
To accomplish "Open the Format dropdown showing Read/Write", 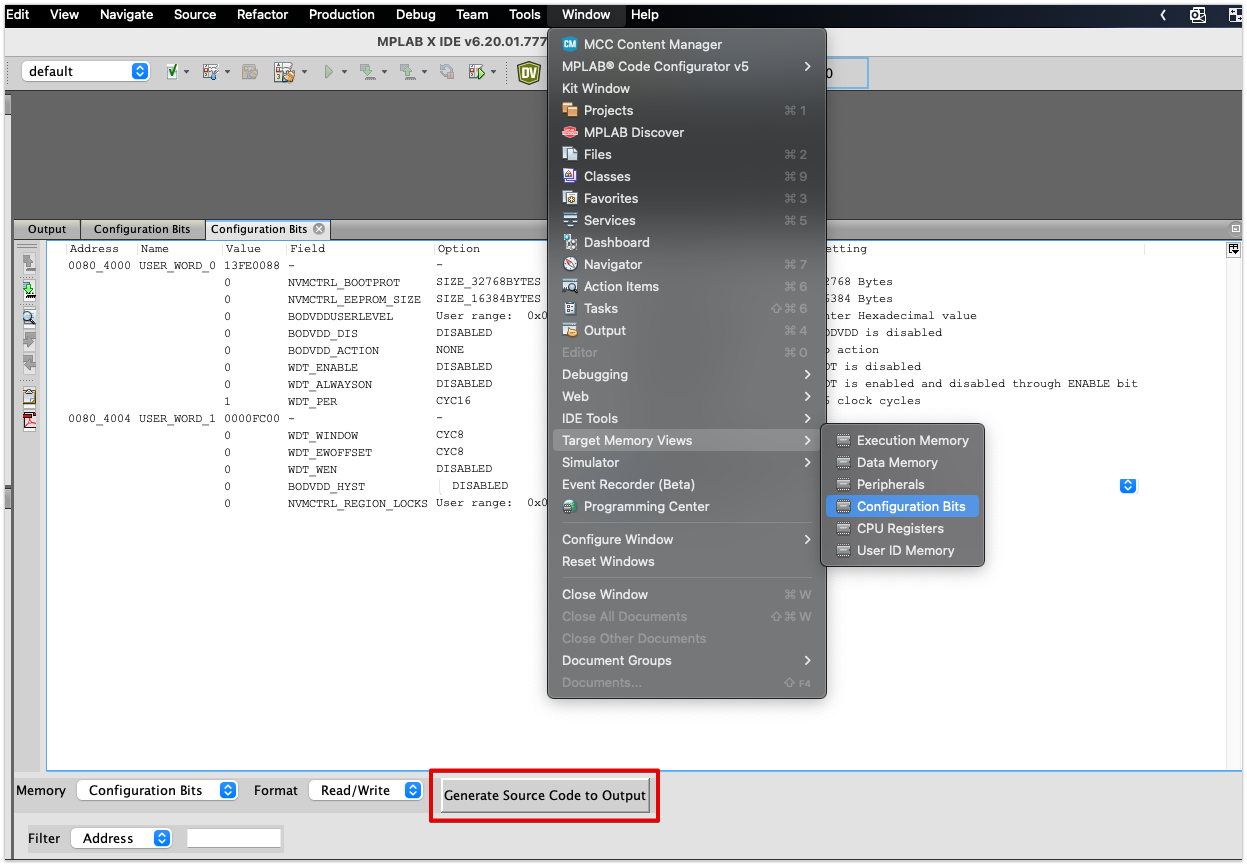I will coord(366,790).
